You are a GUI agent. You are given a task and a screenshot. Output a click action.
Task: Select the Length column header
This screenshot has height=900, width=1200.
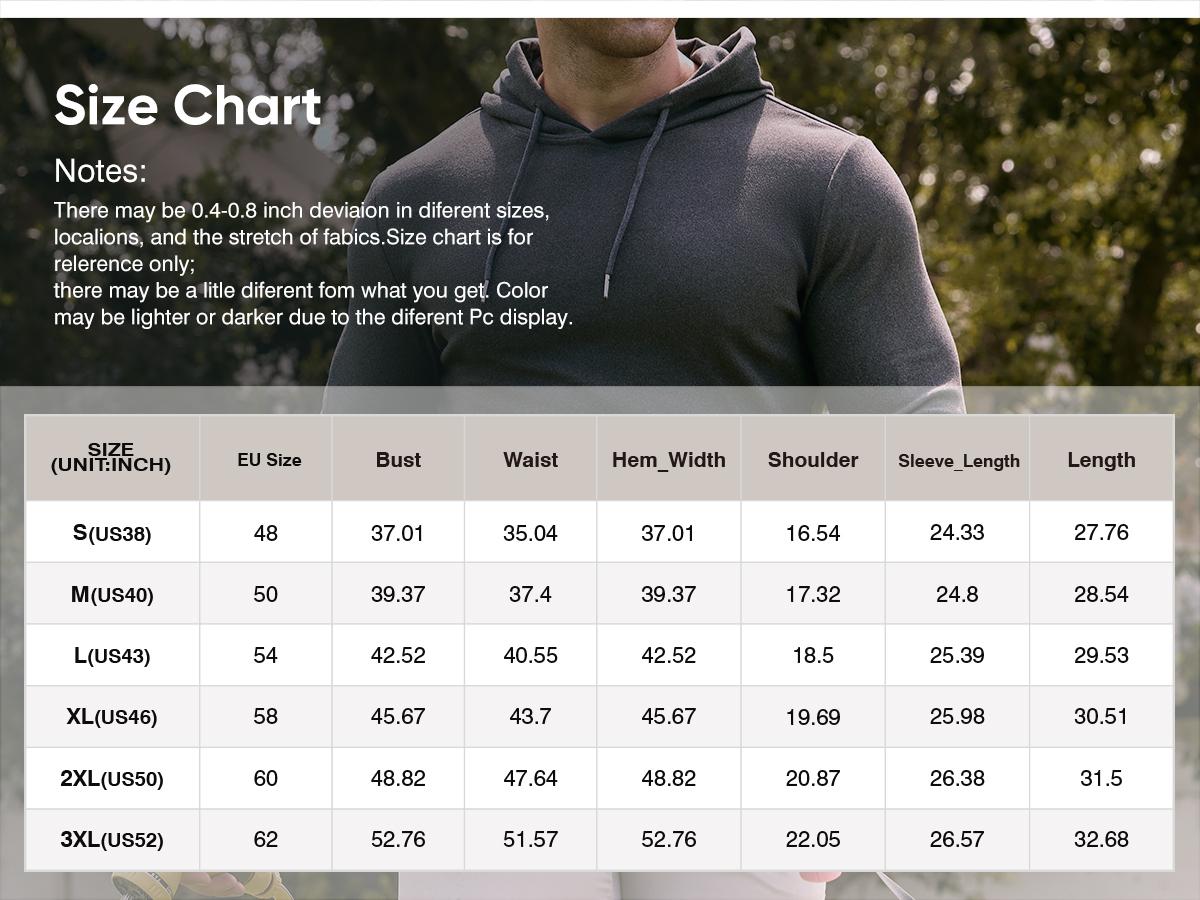coord(1101,460)
